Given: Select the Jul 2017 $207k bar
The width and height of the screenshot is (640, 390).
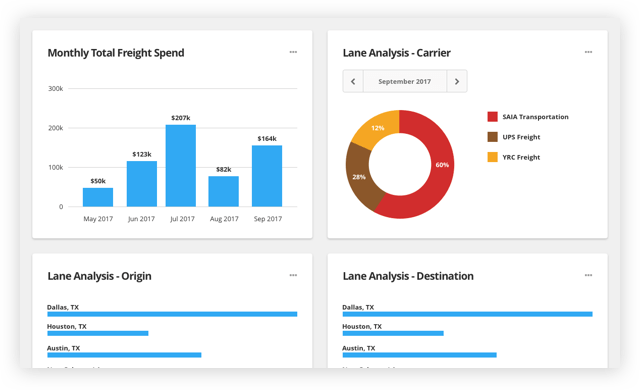Looking at the screenshot, I should 180,166.
